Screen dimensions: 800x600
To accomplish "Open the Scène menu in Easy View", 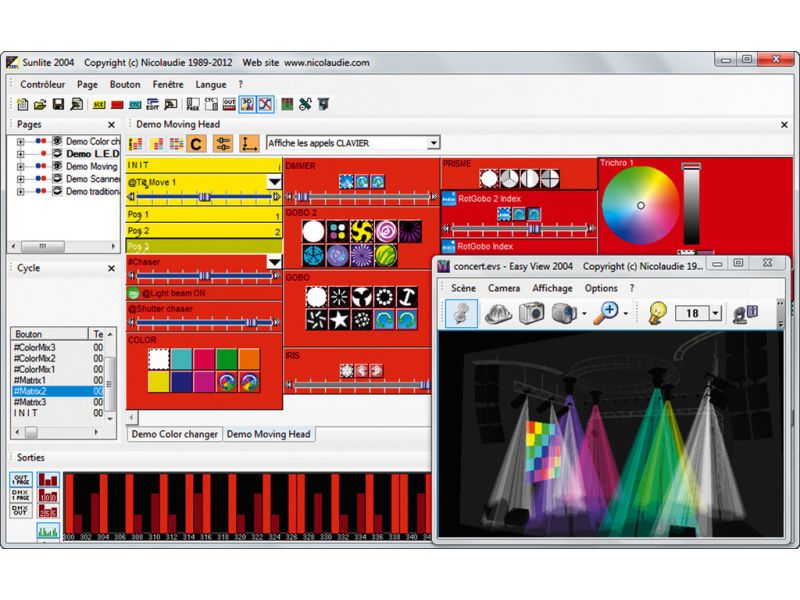I will tap(463, 288).
